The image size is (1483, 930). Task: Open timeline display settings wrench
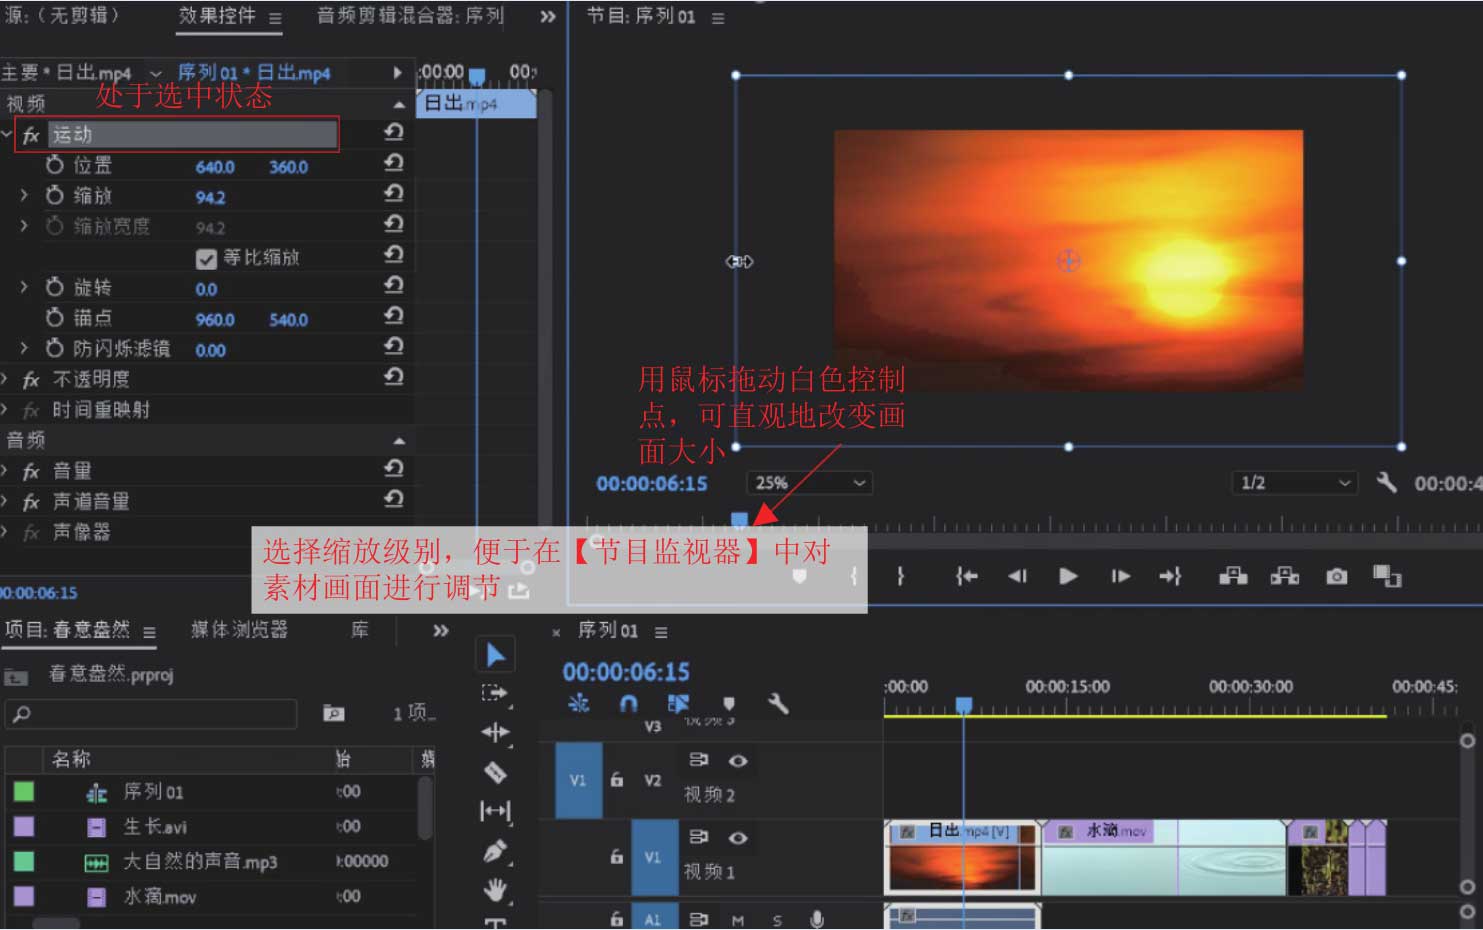778,704
